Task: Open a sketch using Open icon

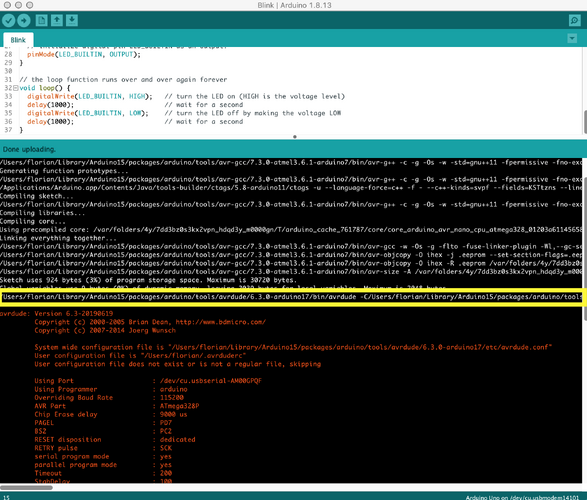Action: [57, 20]
